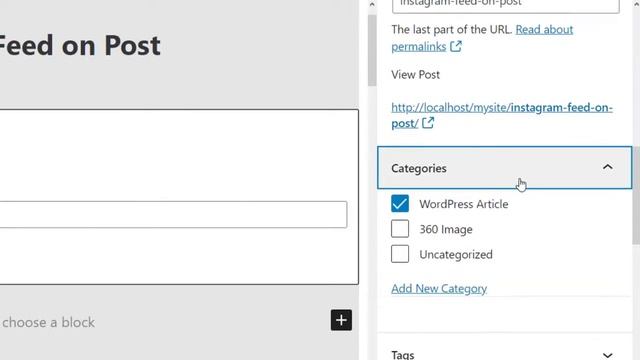This screenshot has height=360, width=640.
Task: Click the right edge scrollbar thumb
Action: click(x=636, y=196)
